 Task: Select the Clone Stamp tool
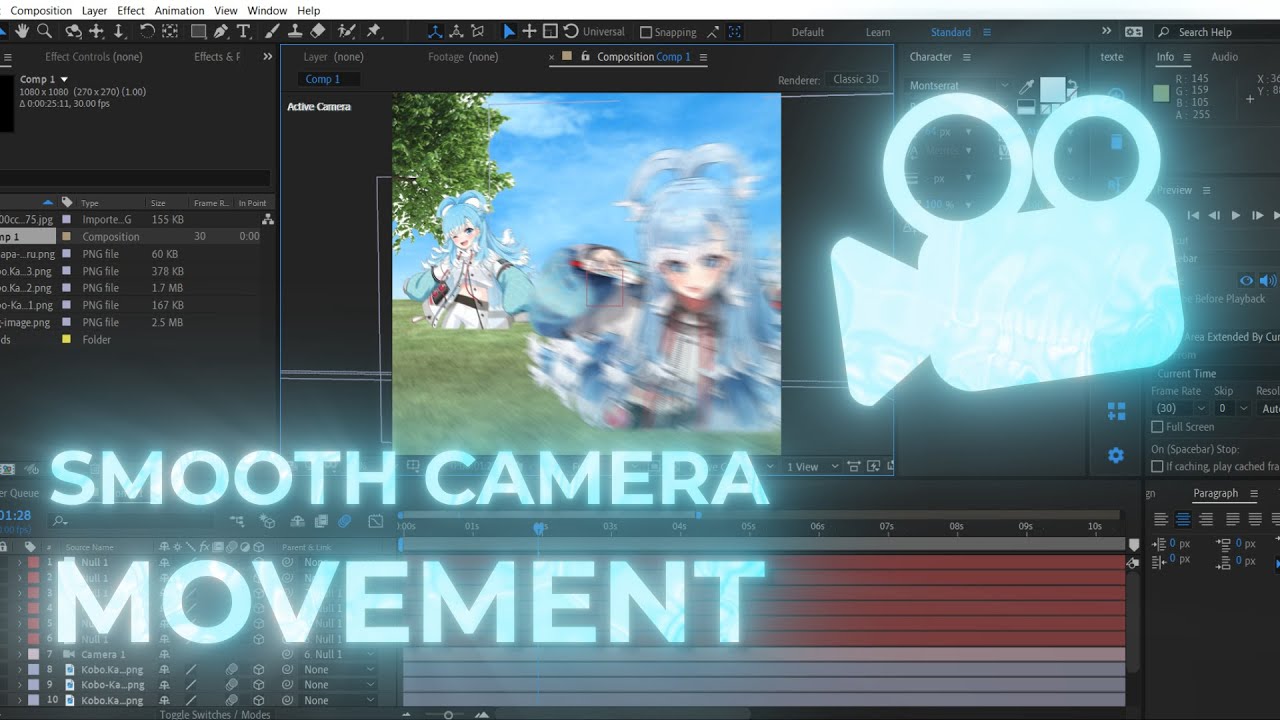[x=295, y=32]
